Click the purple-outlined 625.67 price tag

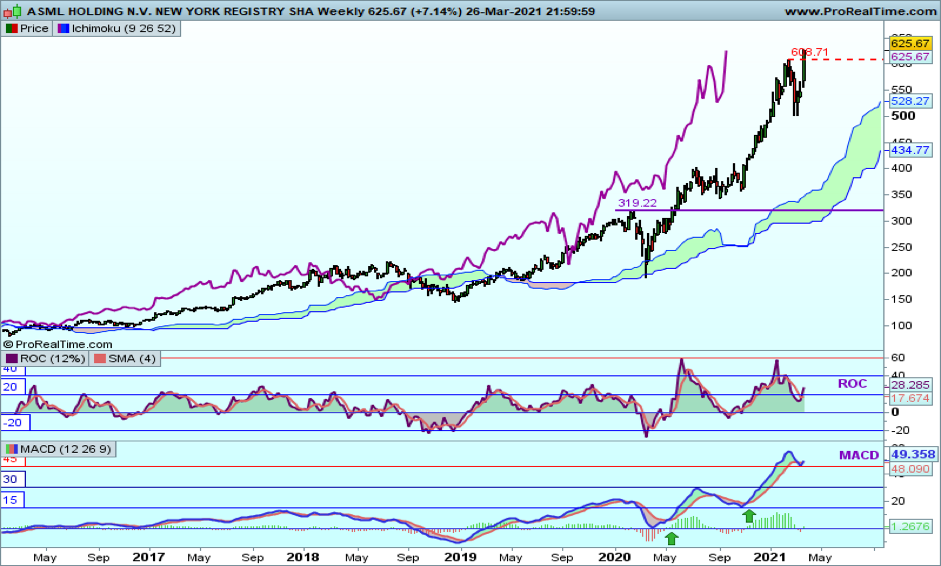click(x=910, y=56)
